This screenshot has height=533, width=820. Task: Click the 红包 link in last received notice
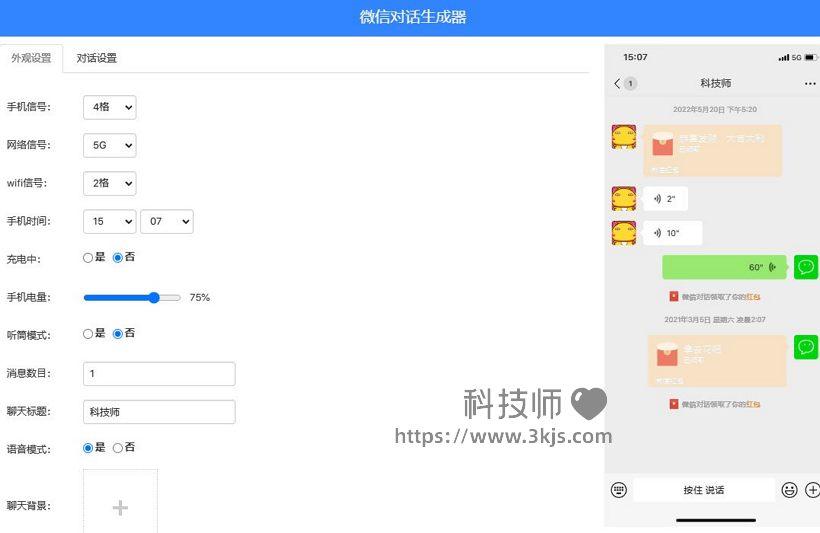(753, 404)
